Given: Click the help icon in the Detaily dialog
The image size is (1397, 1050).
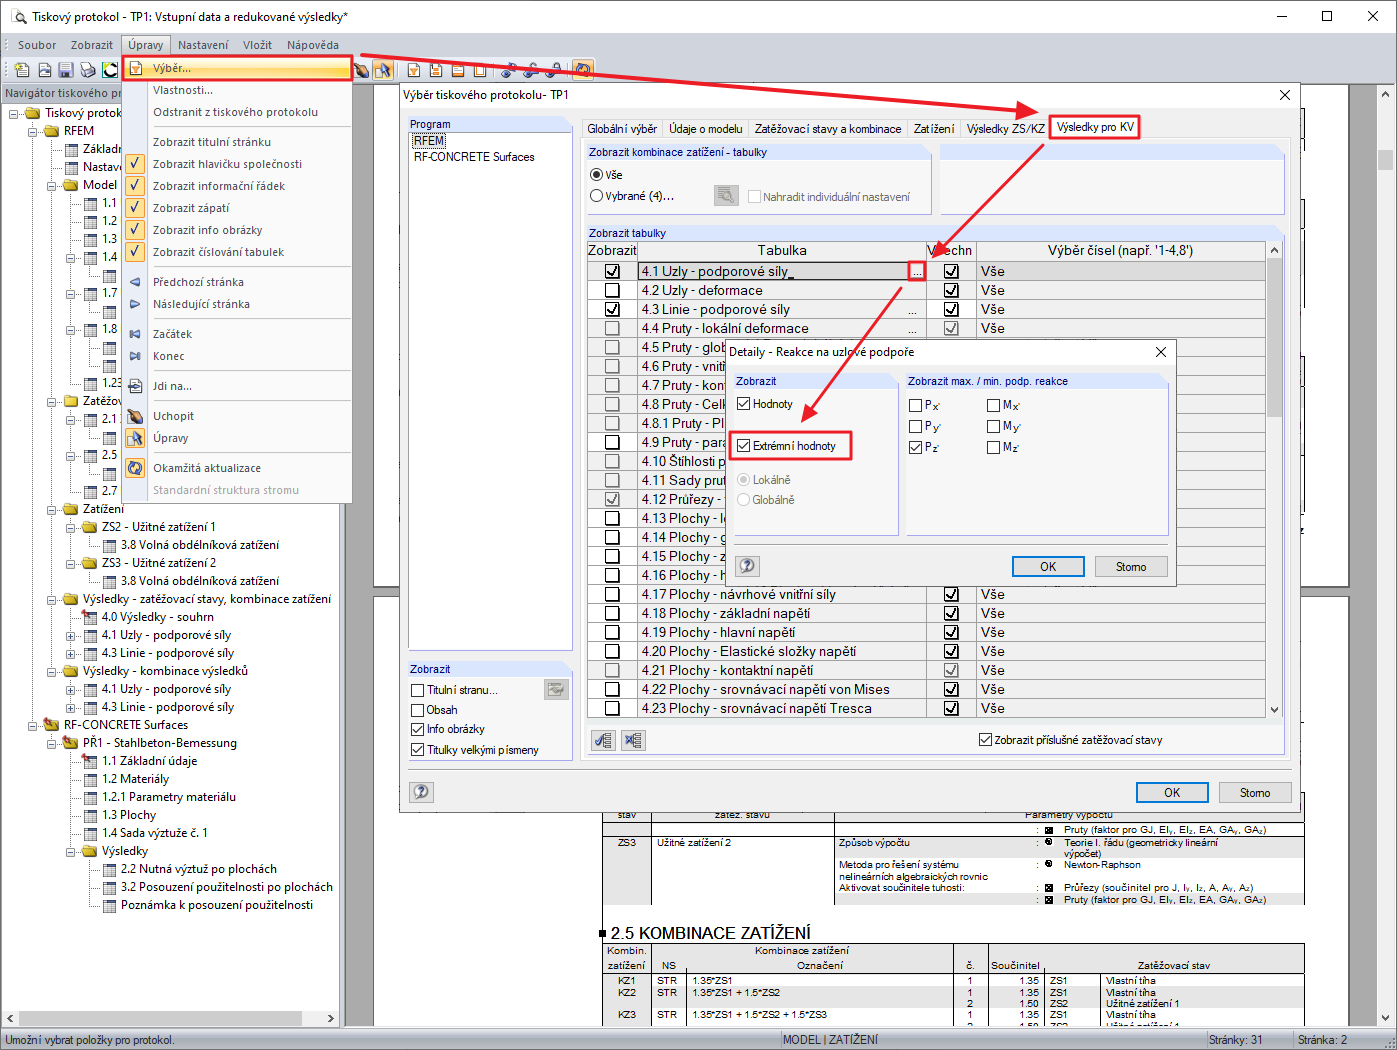Looking at the screenshot, I should click(748, 566).
